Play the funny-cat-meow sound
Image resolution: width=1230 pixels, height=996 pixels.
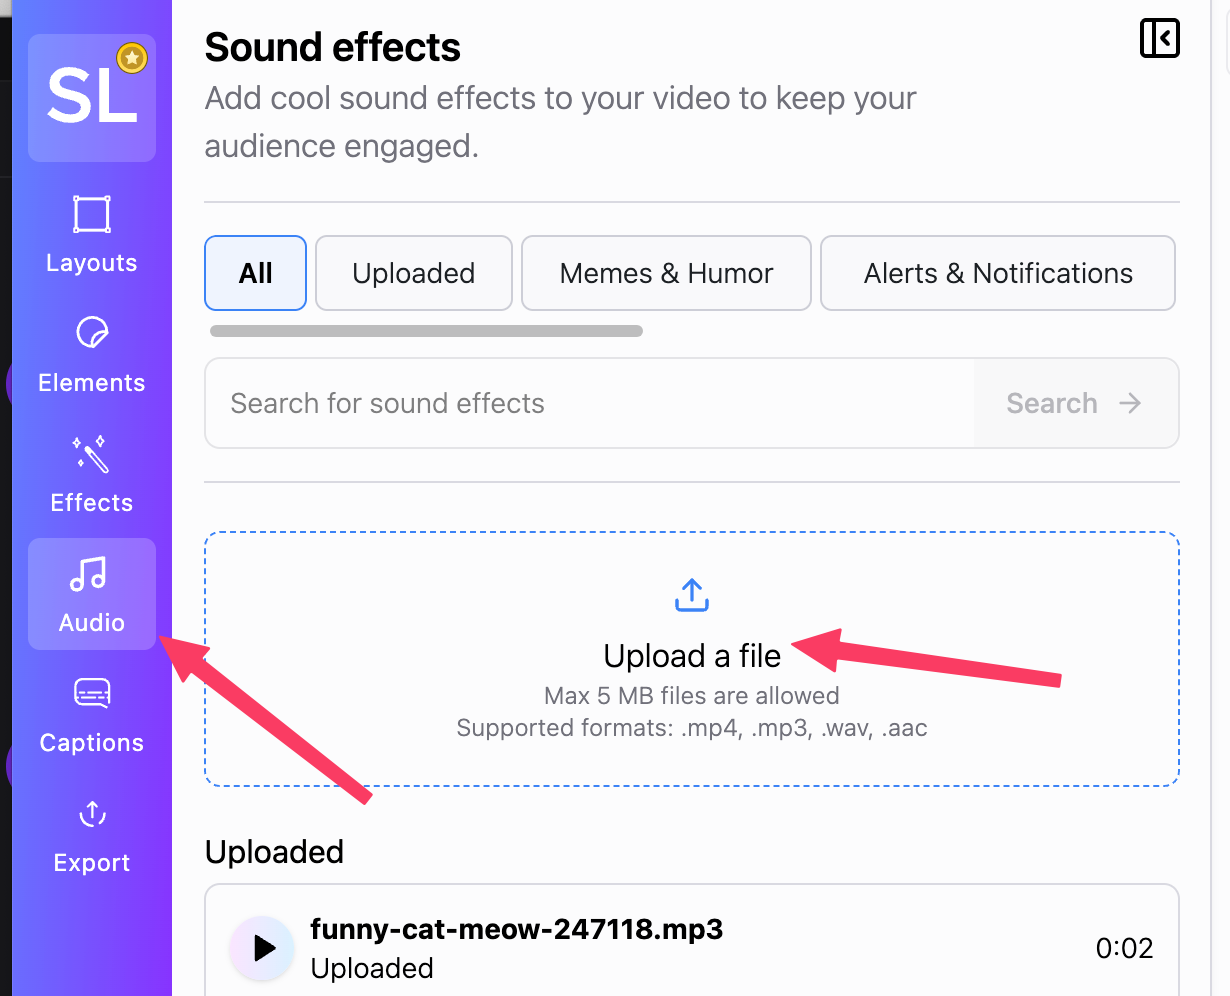pyautogui.click(x=262, y=948)
